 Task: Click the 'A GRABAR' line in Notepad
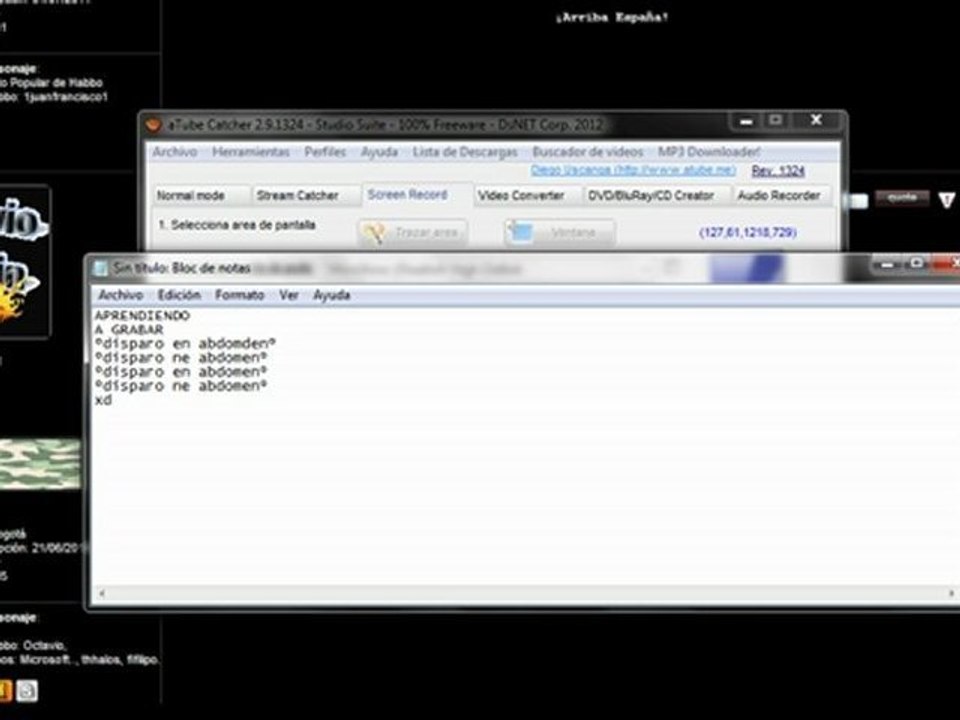pos(129,330)
